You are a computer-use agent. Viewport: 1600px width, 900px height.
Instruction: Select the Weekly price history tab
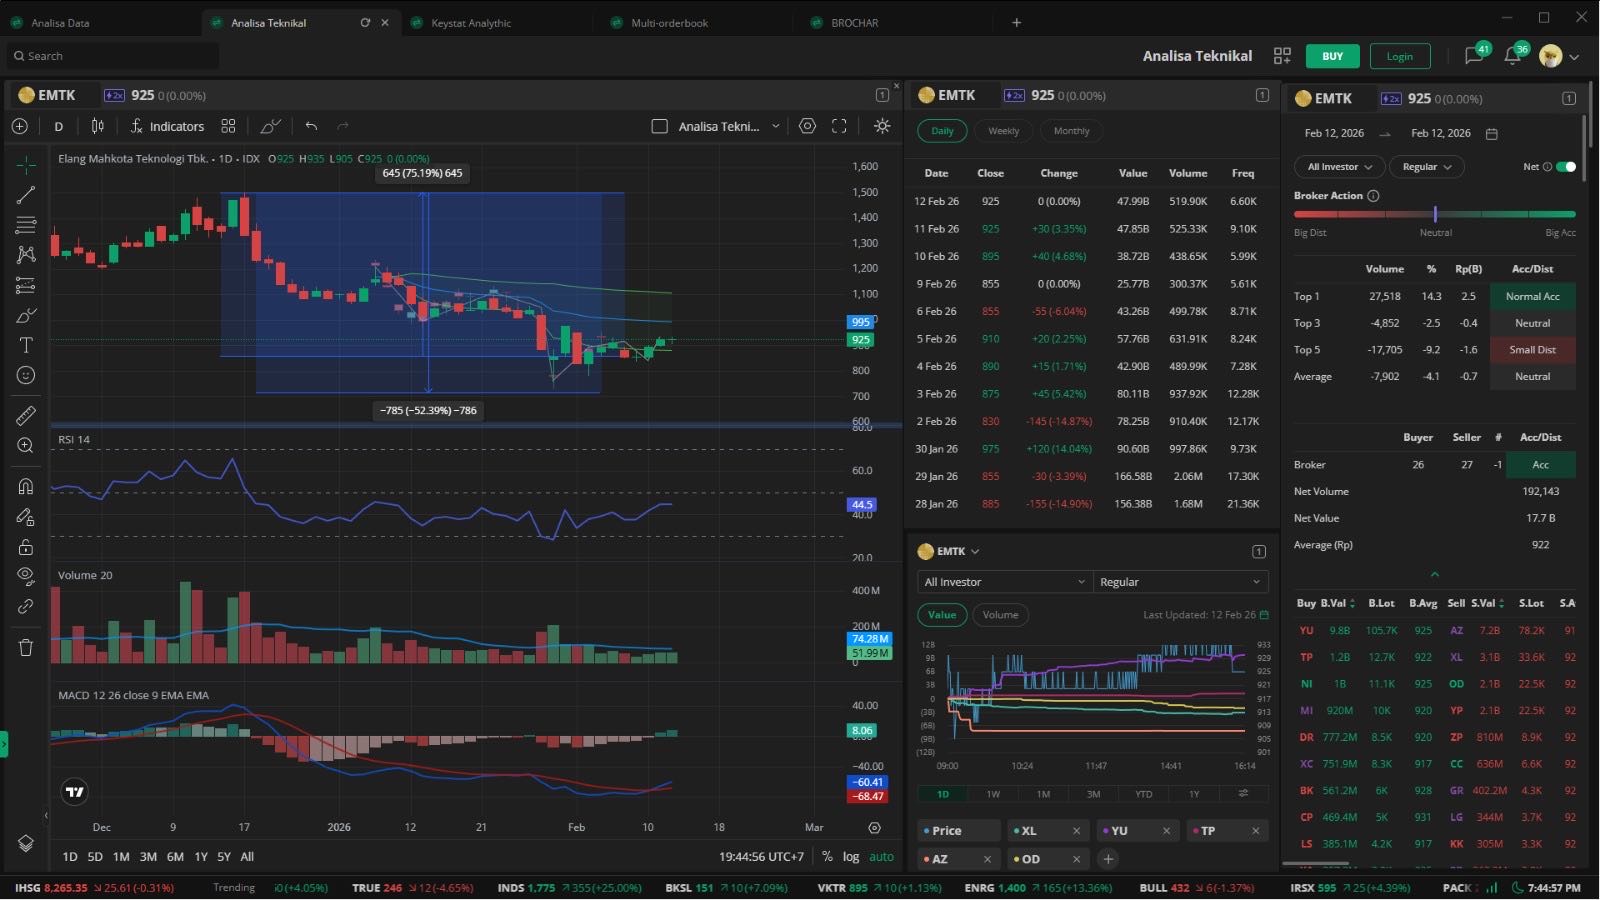[x=1003, y=131]
